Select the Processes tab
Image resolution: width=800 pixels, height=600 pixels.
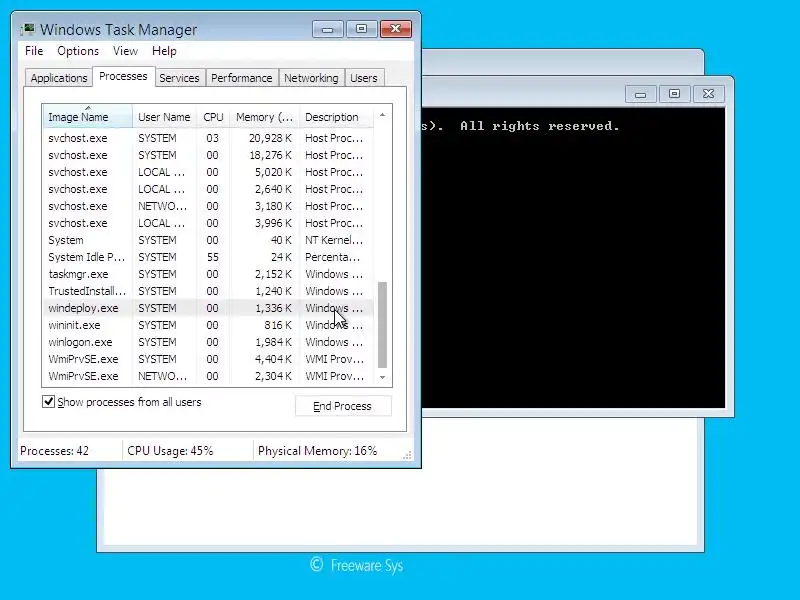pos(123,77)
